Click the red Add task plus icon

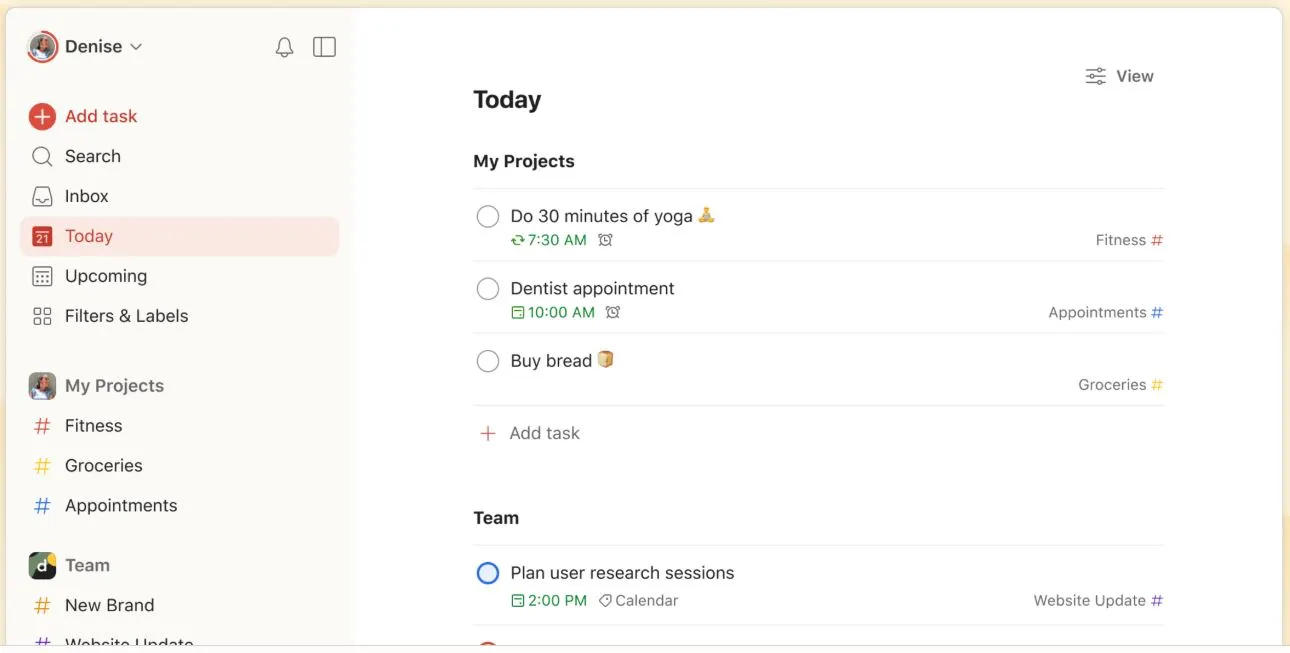click(x=42, y=117)
